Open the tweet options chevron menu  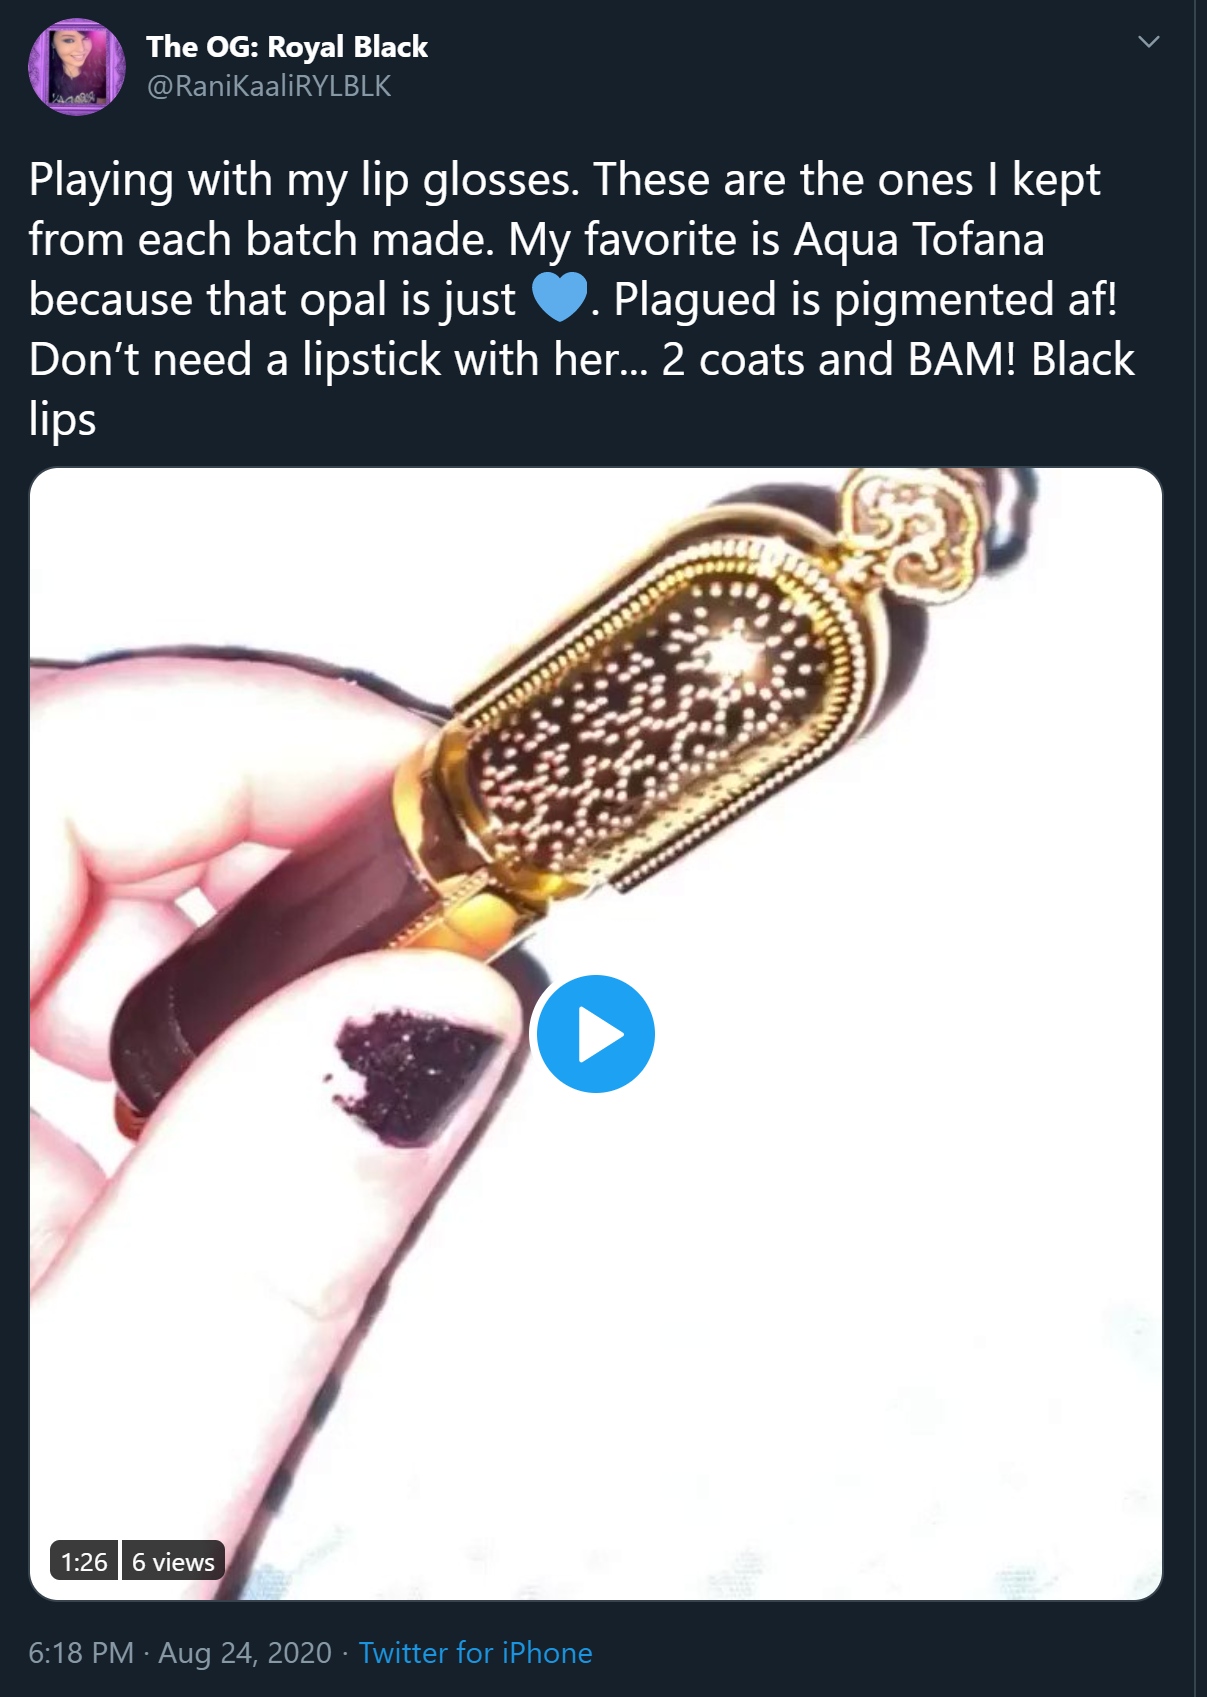[x=1149, y=42]
